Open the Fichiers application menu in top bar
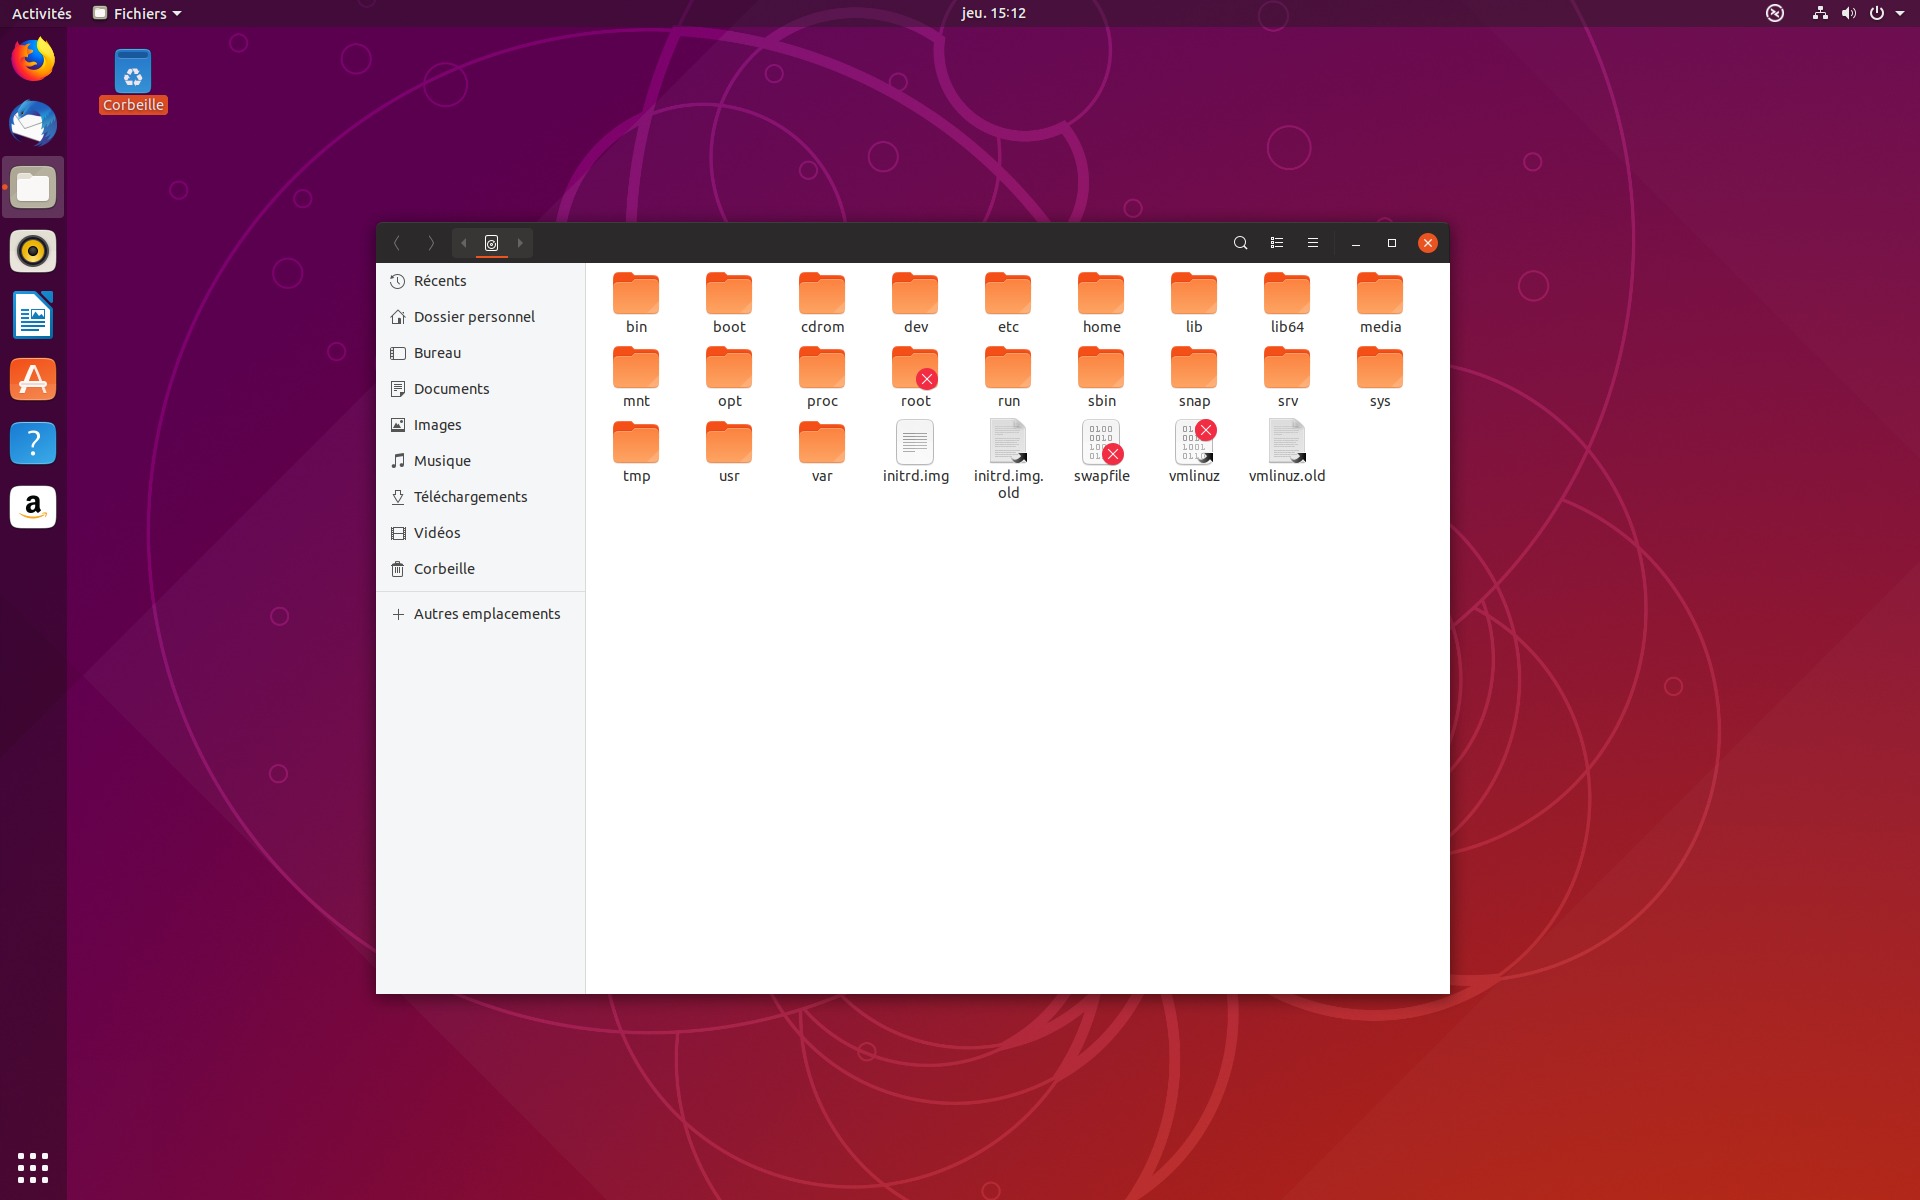1920x1200 pixels. (x=138, y=13)
